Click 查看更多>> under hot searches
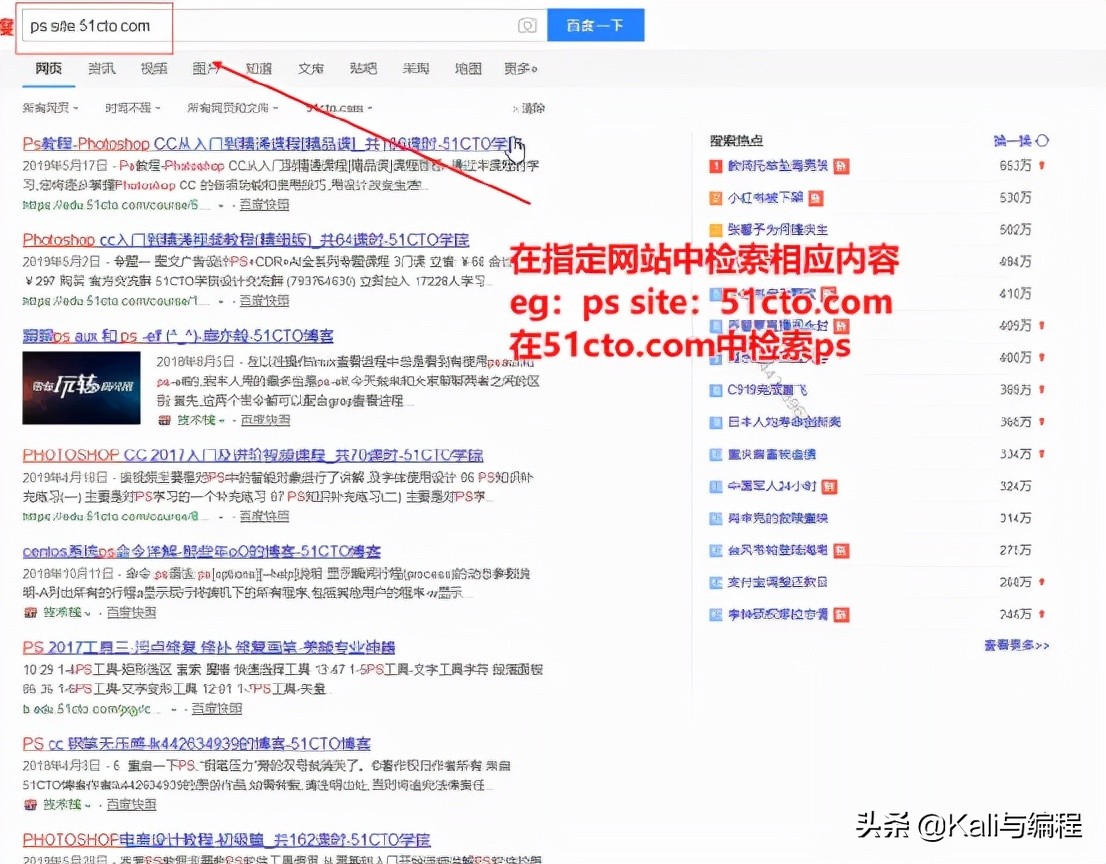This screenshot has width=1106, height=864. pyautogui.click(x=1016, y=645)
